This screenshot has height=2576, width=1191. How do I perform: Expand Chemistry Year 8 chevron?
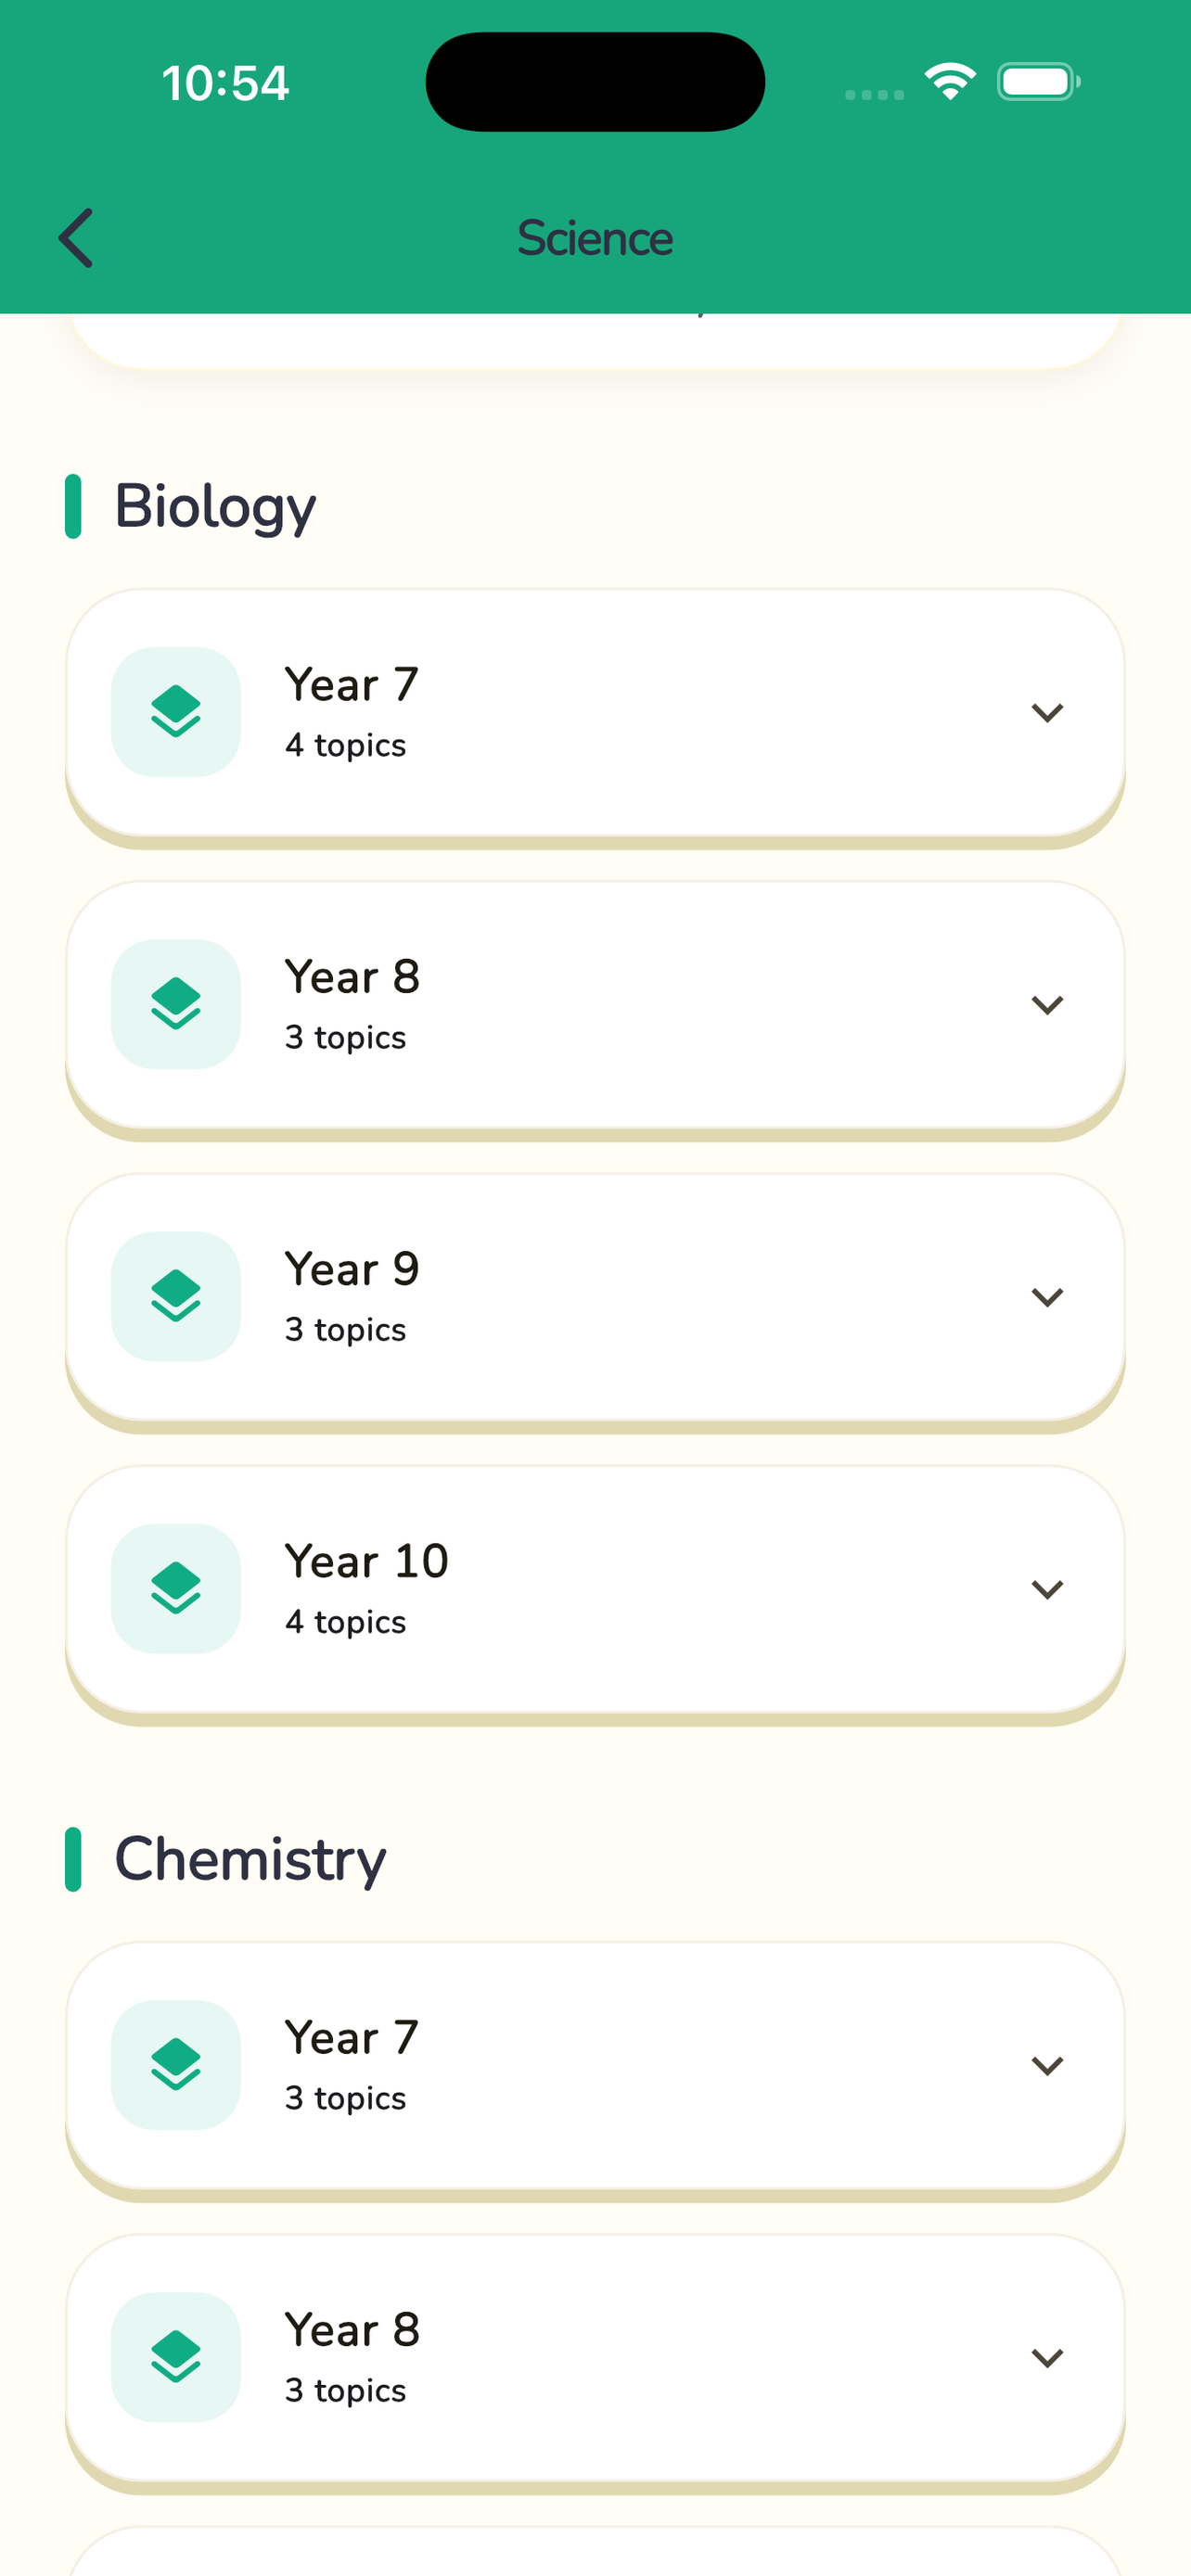click(x=1047, y=2357)
